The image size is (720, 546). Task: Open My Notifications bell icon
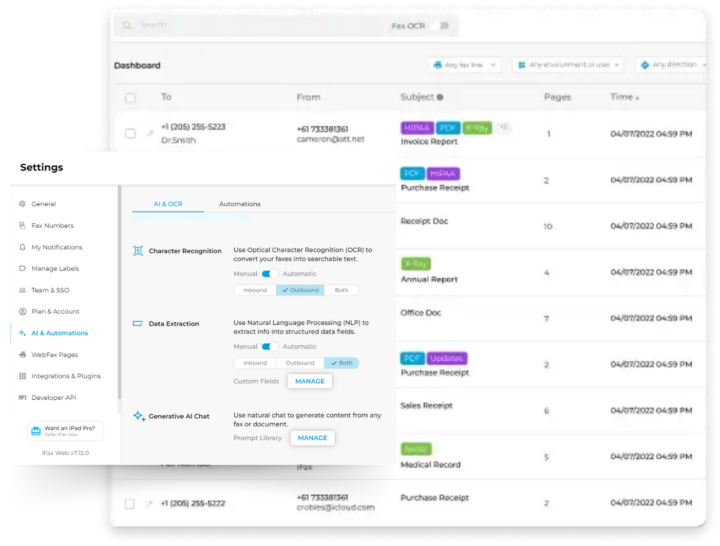[x=22, y=247]
